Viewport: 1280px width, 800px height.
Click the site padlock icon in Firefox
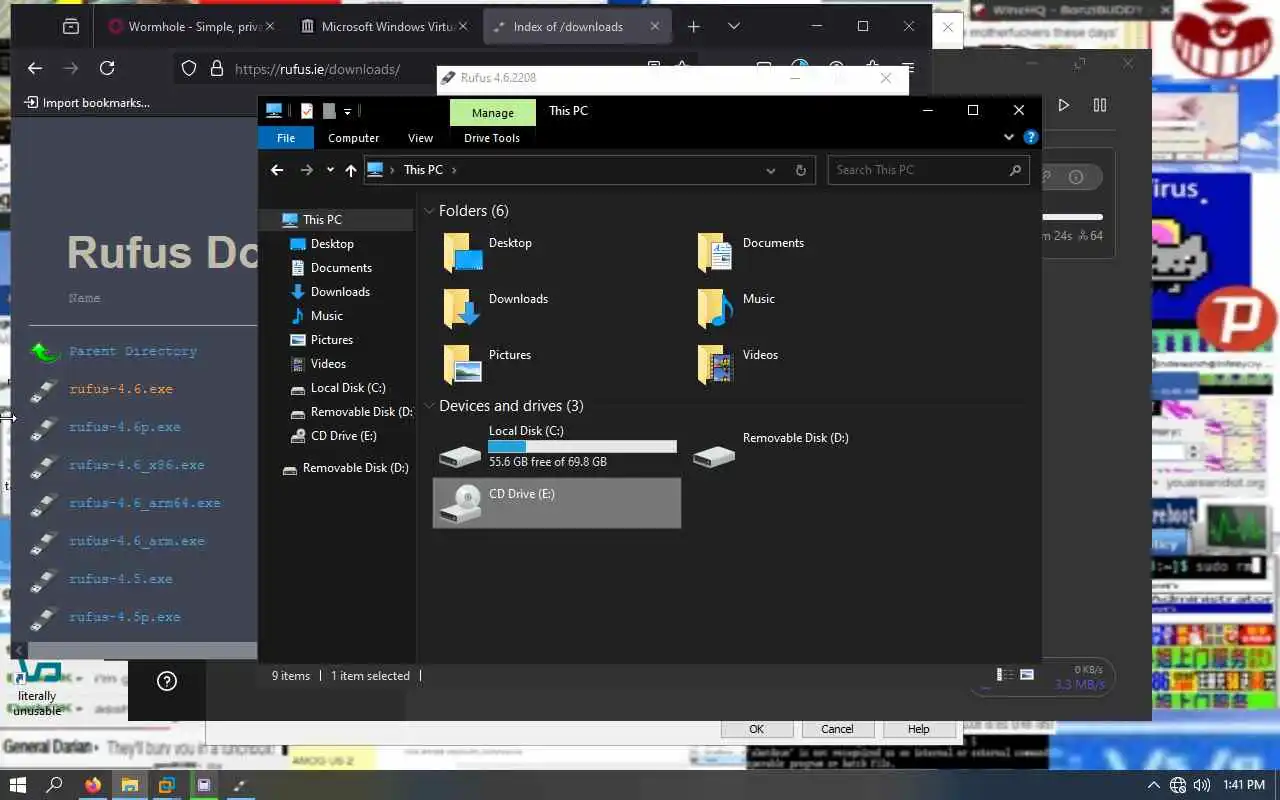(216, 69)
